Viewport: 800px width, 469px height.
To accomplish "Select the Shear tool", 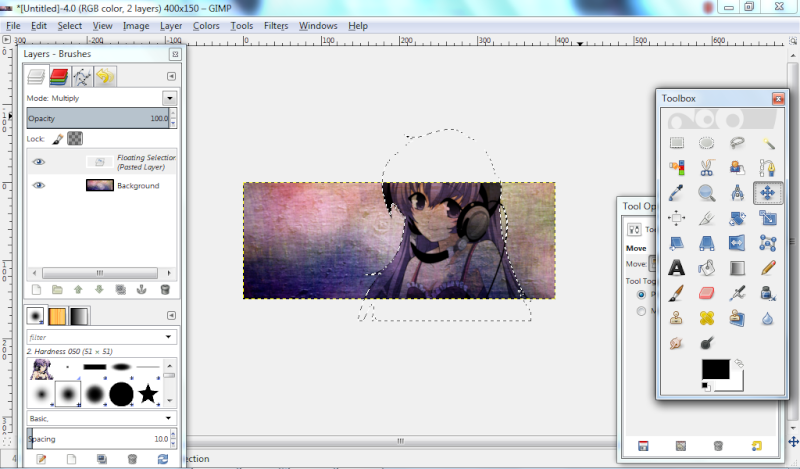I will point(677,243).
